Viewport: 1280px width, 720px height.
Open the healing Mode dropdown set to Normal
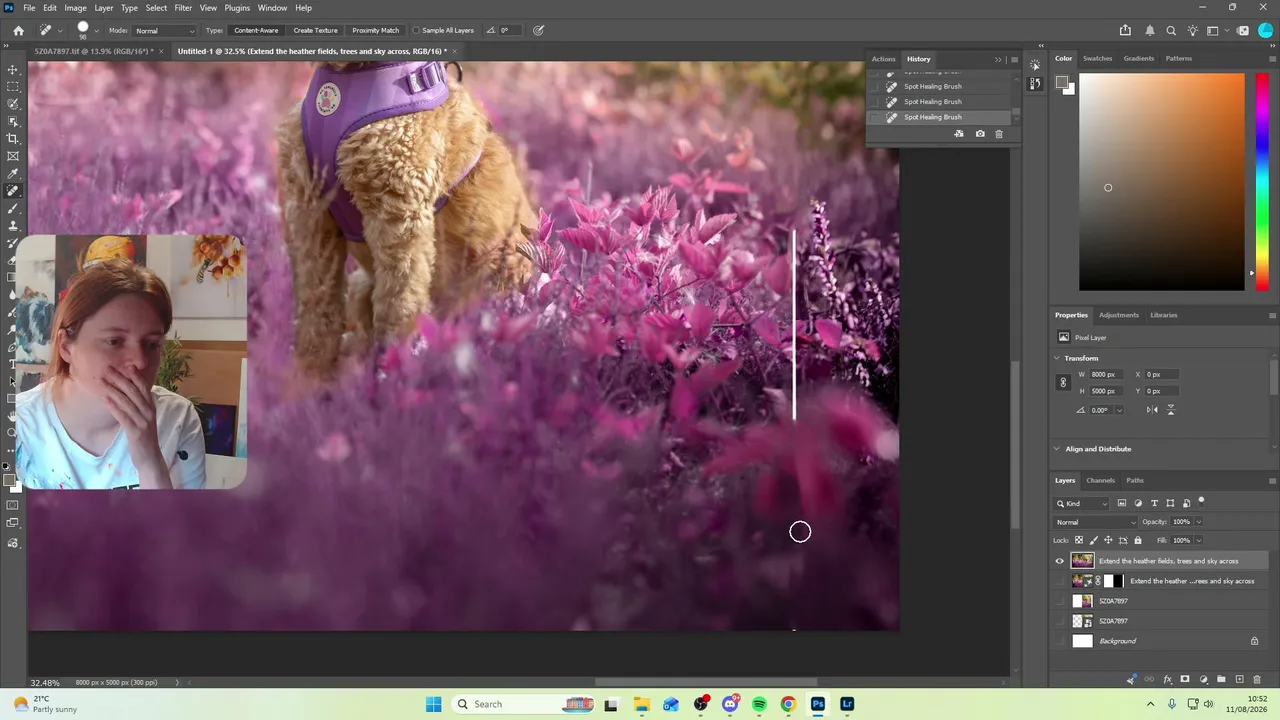164,30
